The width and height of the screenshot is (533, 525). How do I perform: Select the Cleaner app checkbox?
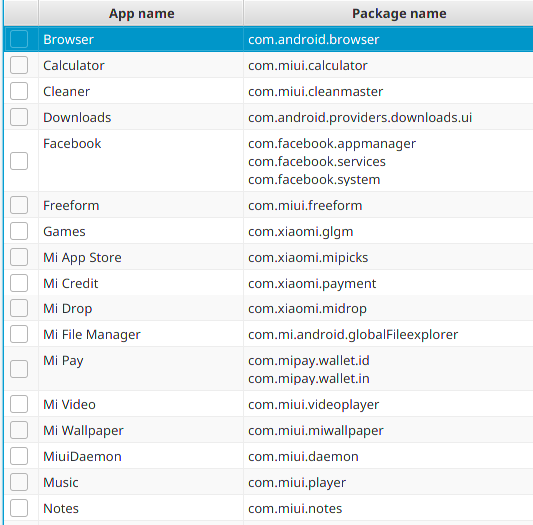(x=19, y=91)
